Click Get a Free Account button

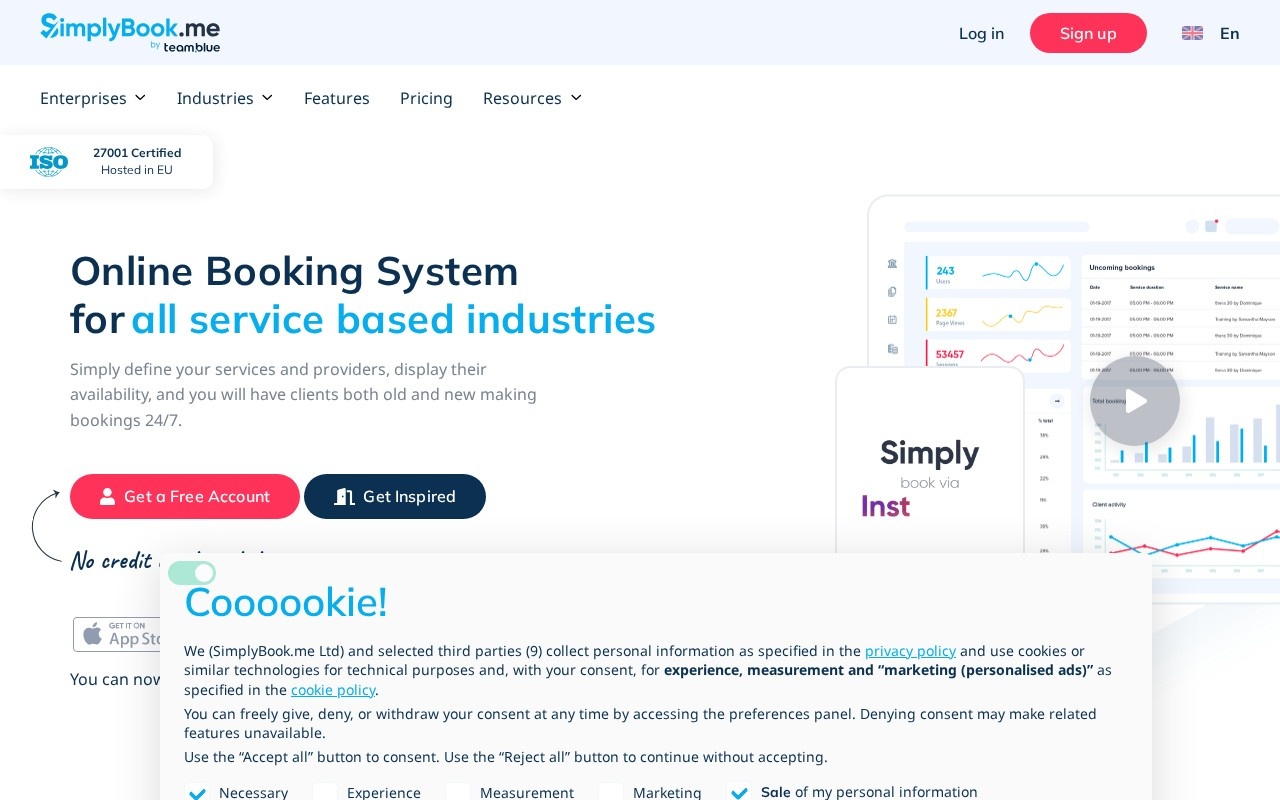(x=185, y=496)
